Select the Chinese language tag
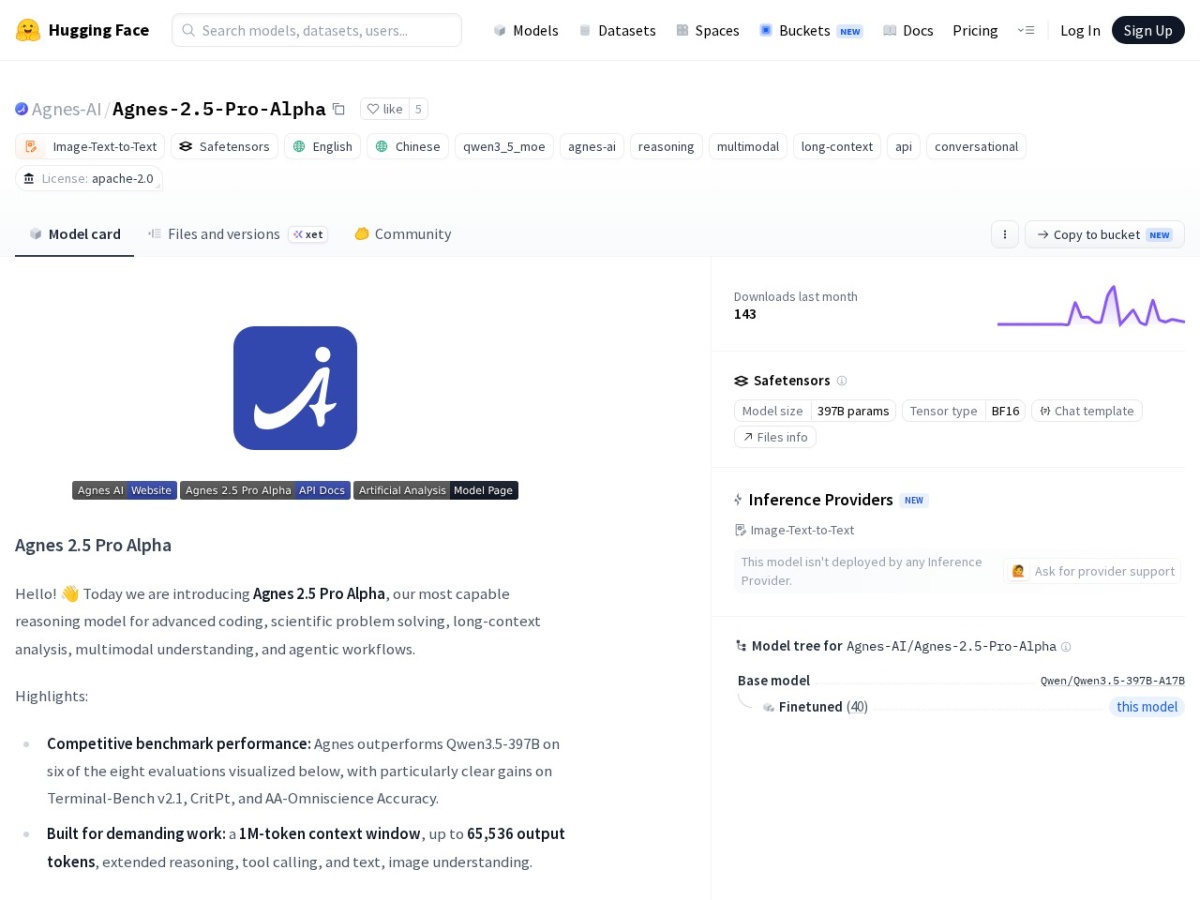1200x900 pixels. coord(407,147)
